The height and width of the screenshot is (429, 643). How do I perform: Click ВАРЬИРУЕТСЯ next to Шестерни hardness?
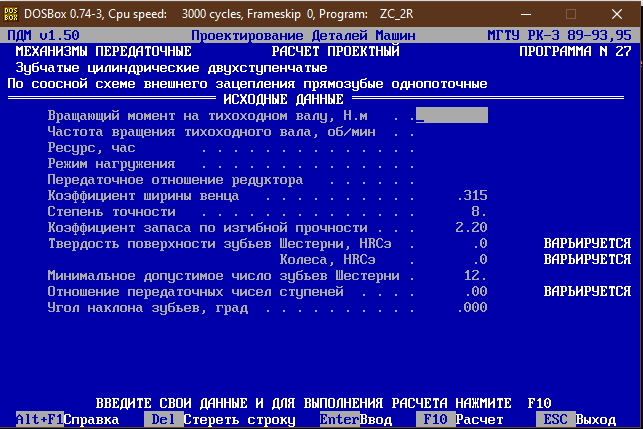(x=587, y=243)
